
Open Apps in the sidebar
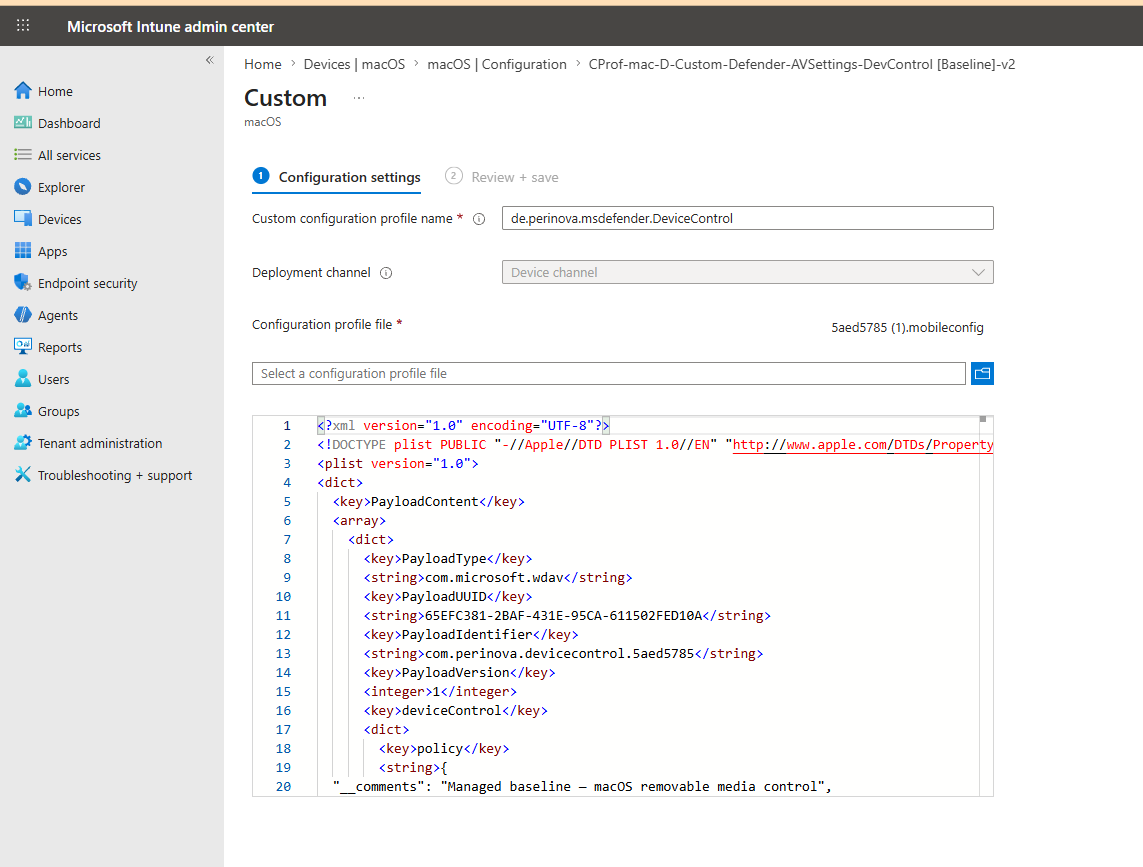pos(52,252)
